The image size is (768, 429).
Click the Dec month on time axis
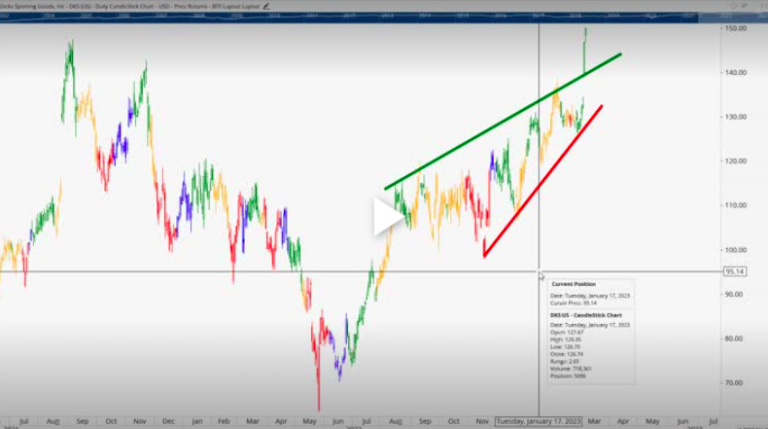click(x=168, y=422)
